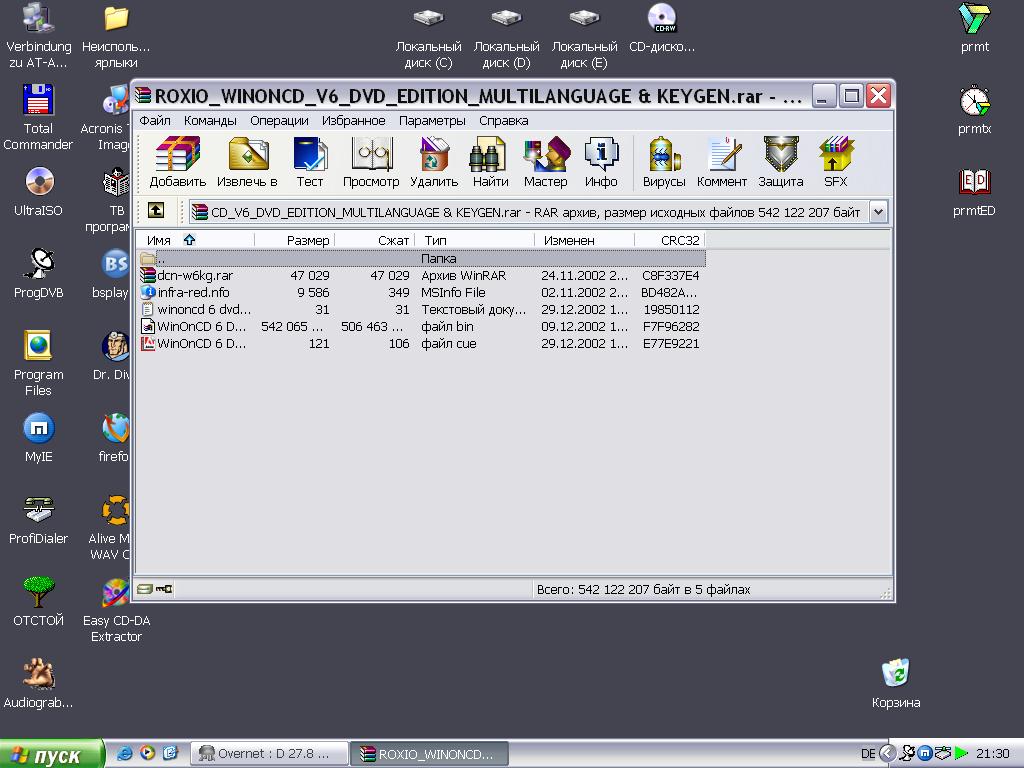
Task: Scan archive with Вирусы tool
Action: 664,162
